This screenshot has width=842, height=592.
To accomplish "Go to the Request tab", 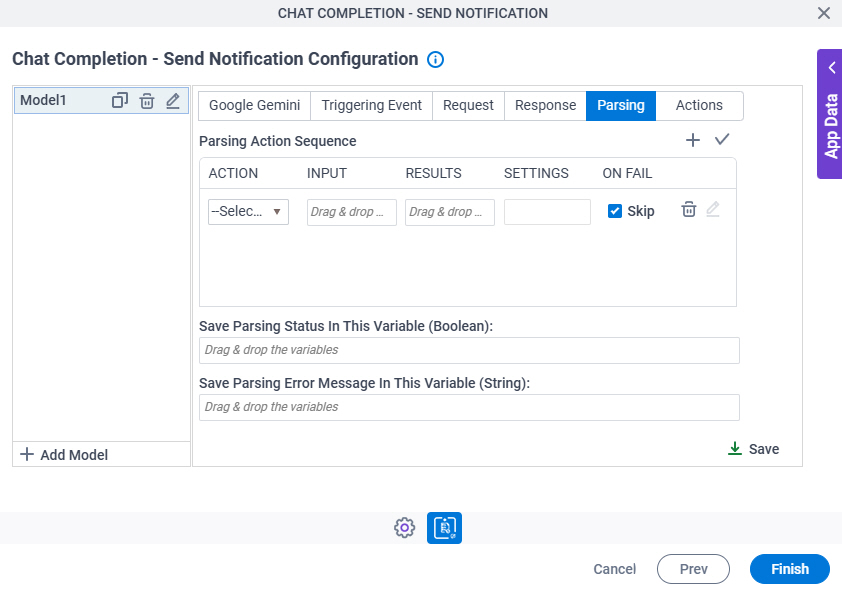I will [468, 105].
